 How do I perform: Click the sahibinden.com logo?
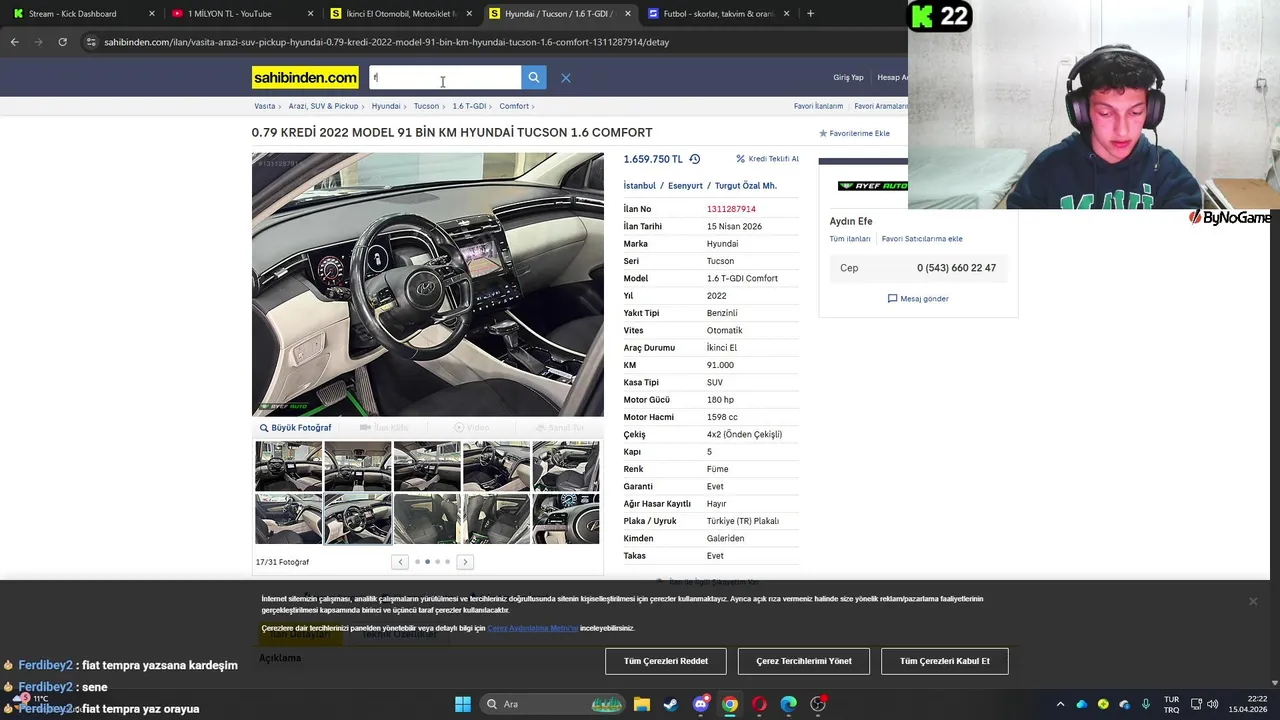pyautogui.click(x=305, y=77)
